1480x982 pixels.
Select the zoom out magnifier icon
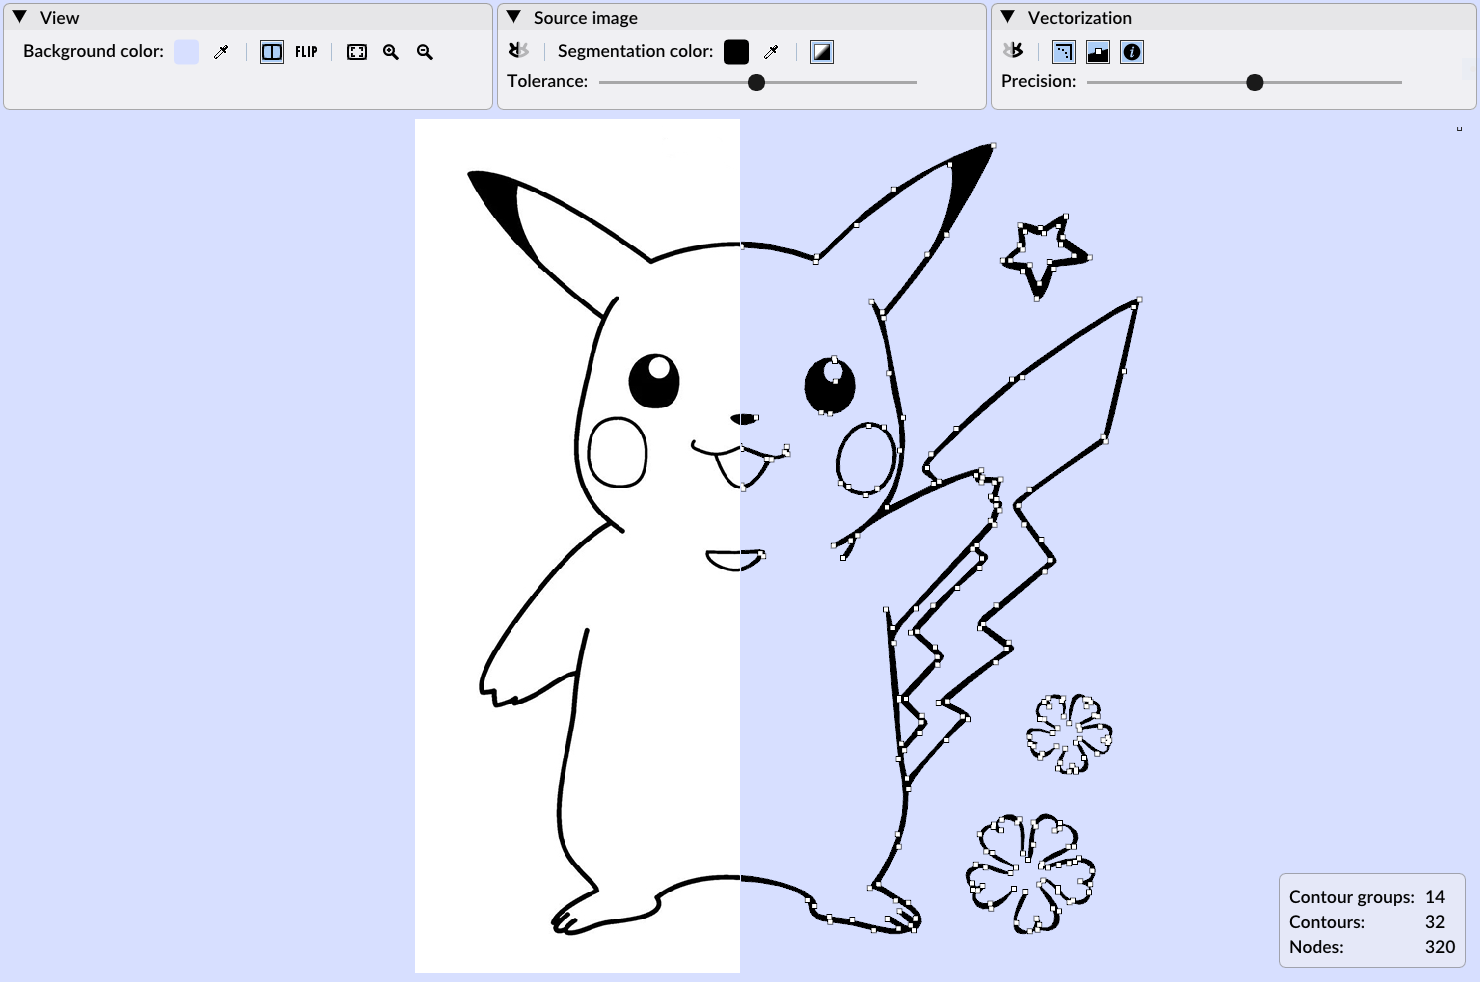(x=424, y=52)
